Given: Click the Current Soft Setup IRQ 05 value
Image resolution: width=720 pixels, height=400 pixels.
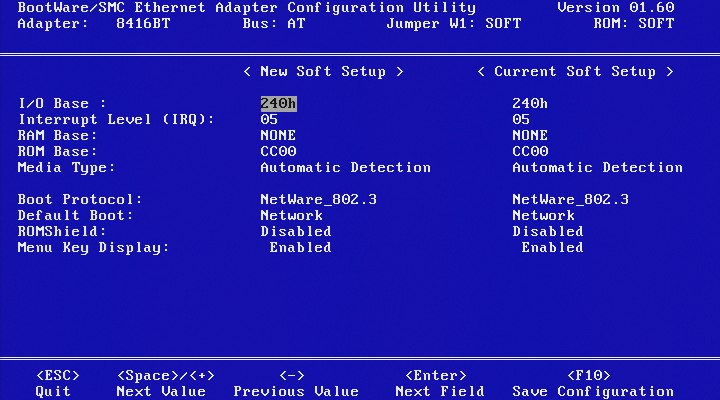Looking at the screenshot, I should 521,120.
